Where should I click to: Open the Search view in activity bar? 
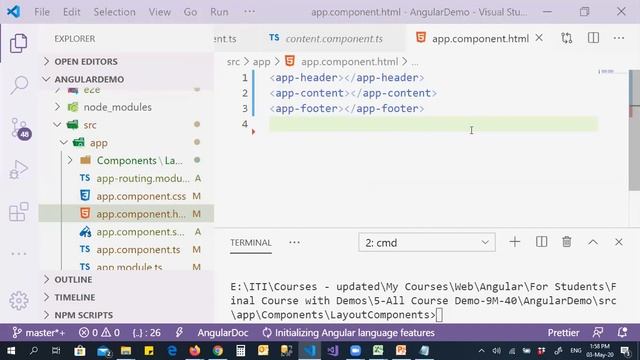coord(19,85)
